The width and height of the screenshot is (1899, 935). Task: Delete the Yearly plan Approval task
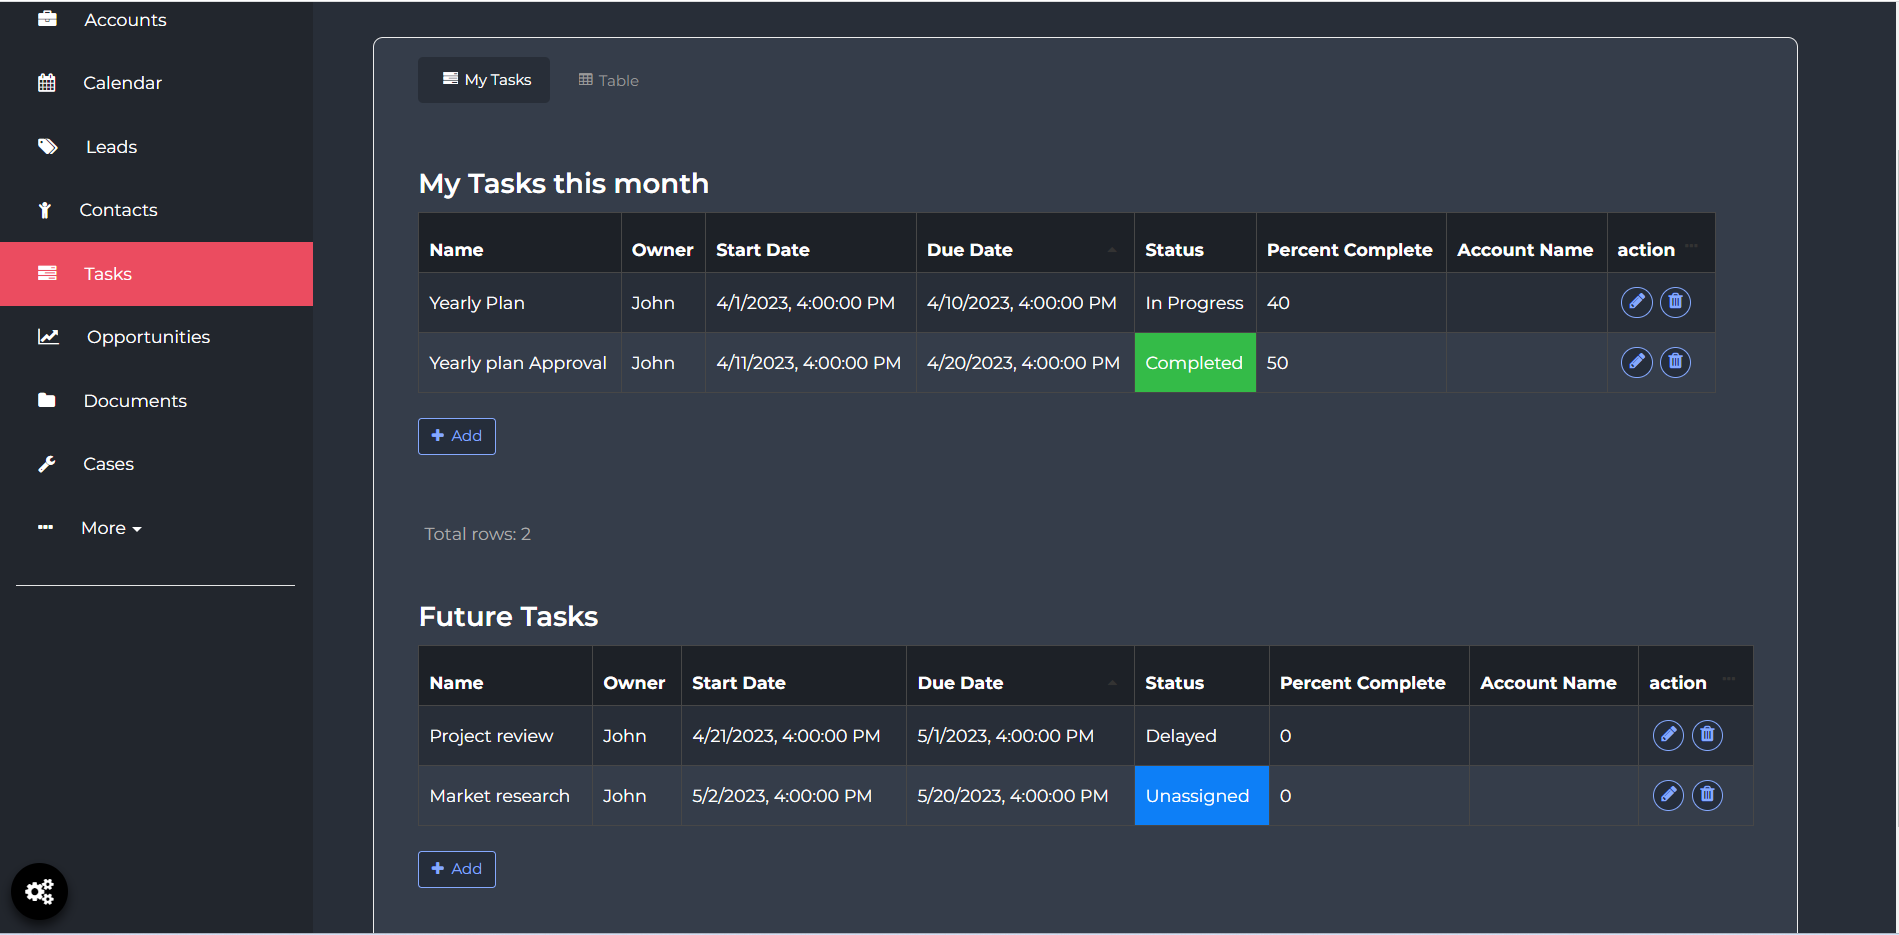click(x=1675, y=362)
